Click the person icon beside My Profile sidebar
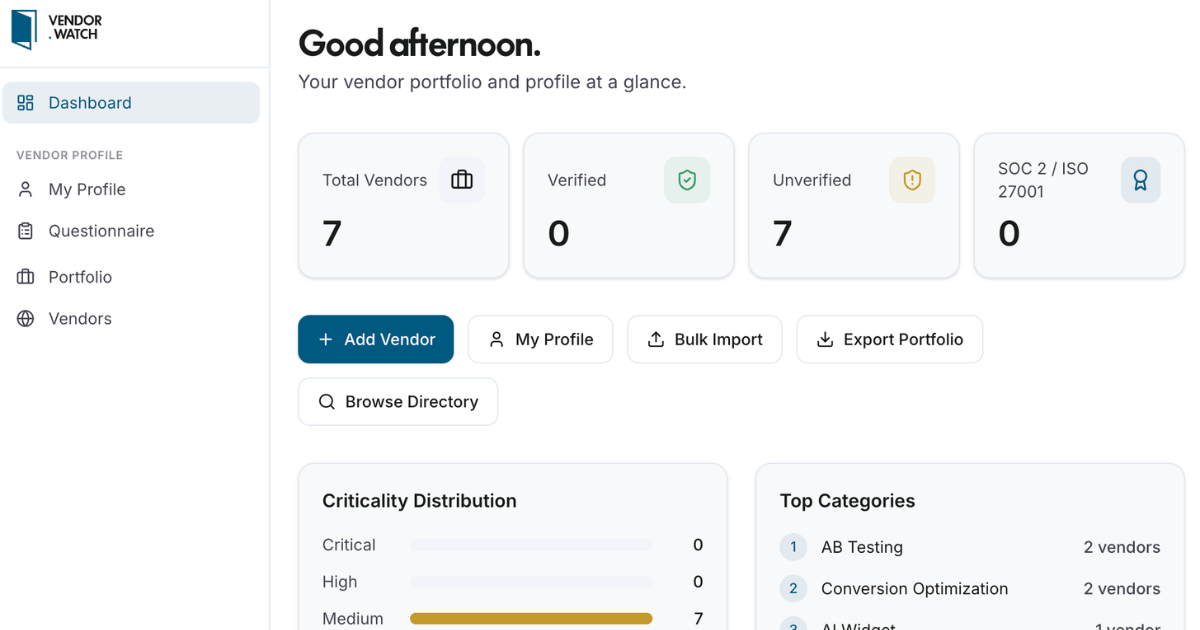The image size is (1200, 630). tap(26, 190)
